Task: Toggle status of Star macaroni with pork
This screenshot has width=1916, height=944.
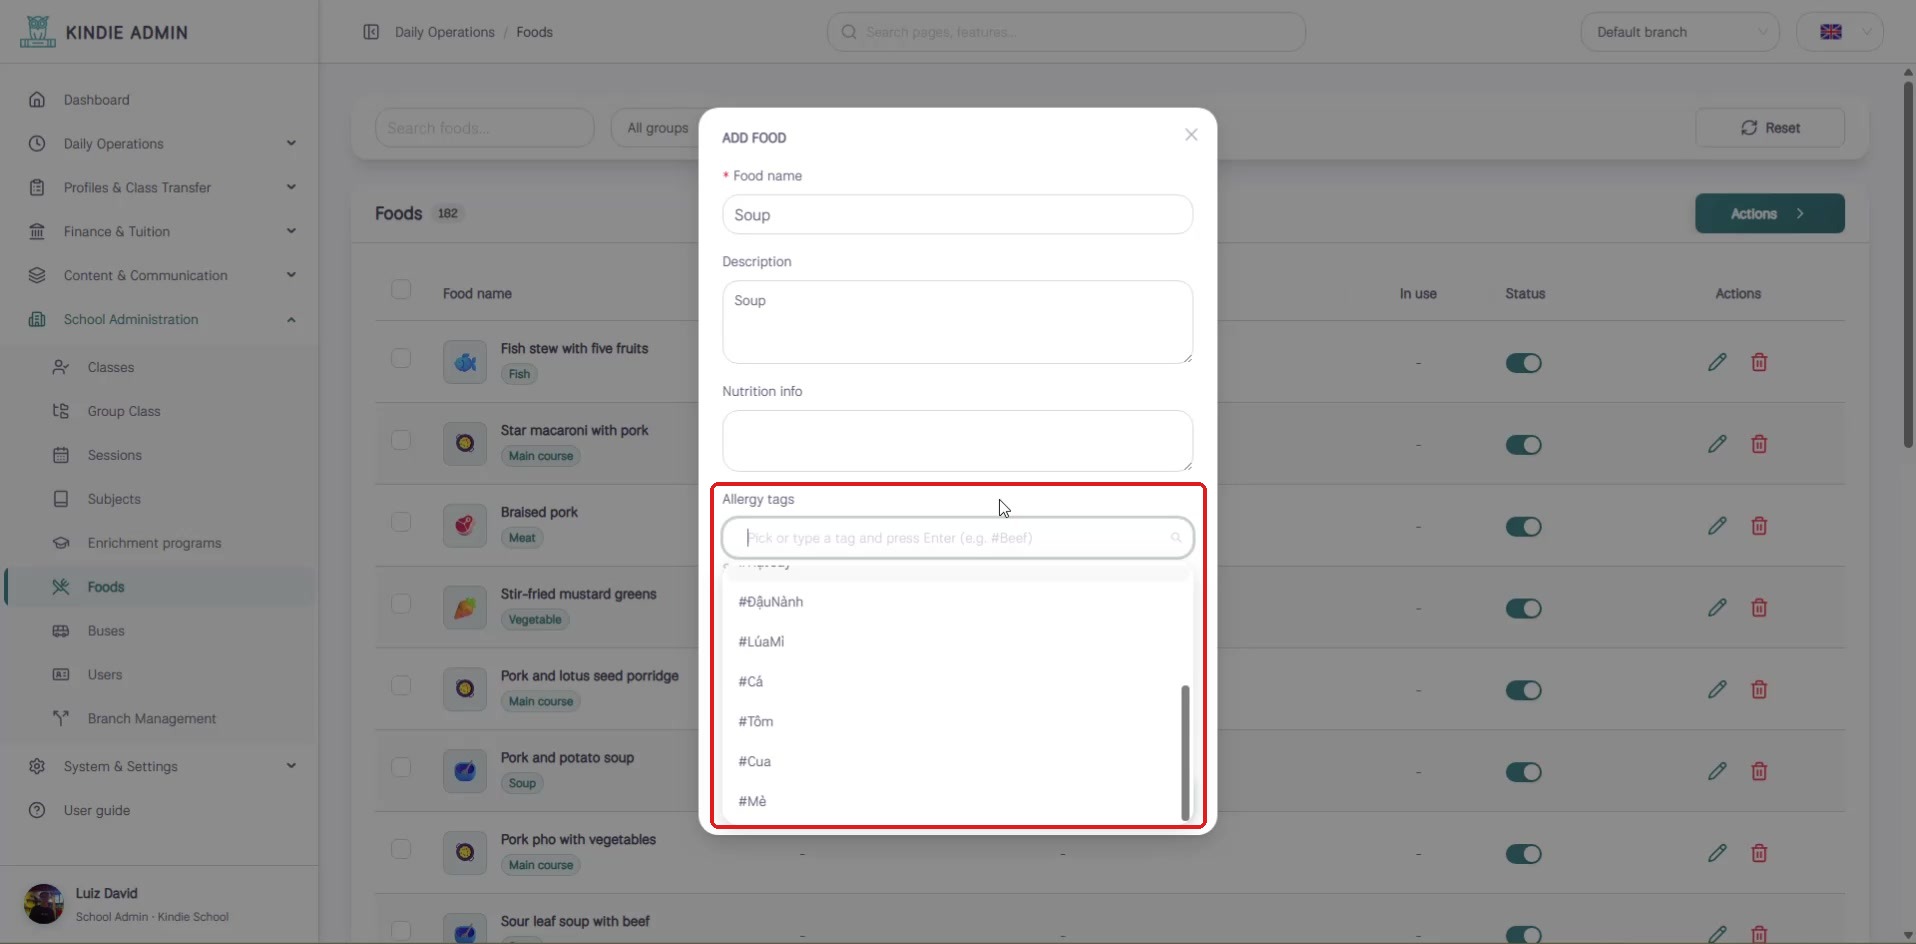Action: tap(1524, 445)
